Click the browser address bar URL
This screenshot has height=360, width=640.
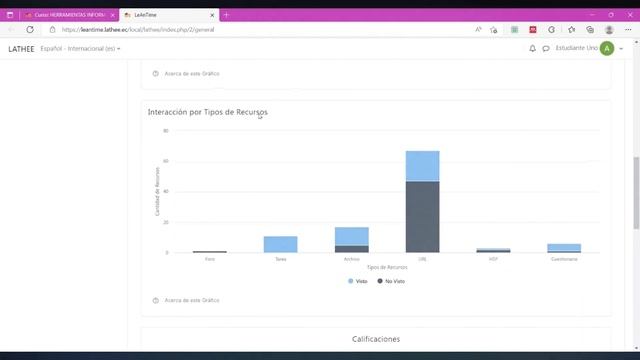pos(138,30)
